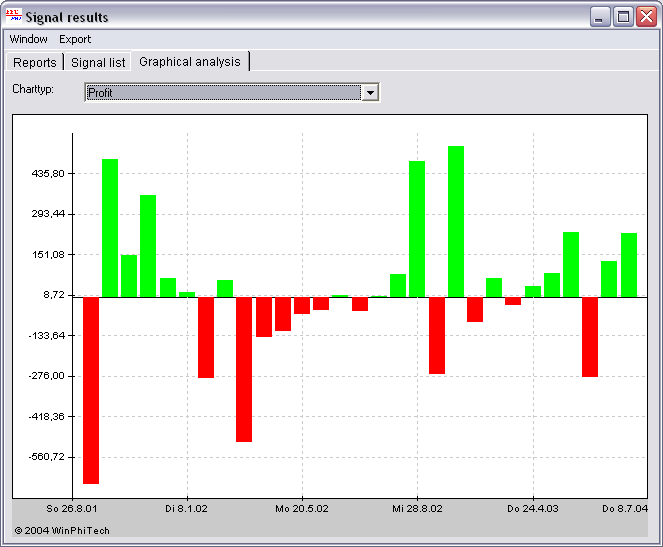This screenshot has width=663, height=547.
Task: Click the Do 24.4.03 date label
Action: (x=533, y=508)
